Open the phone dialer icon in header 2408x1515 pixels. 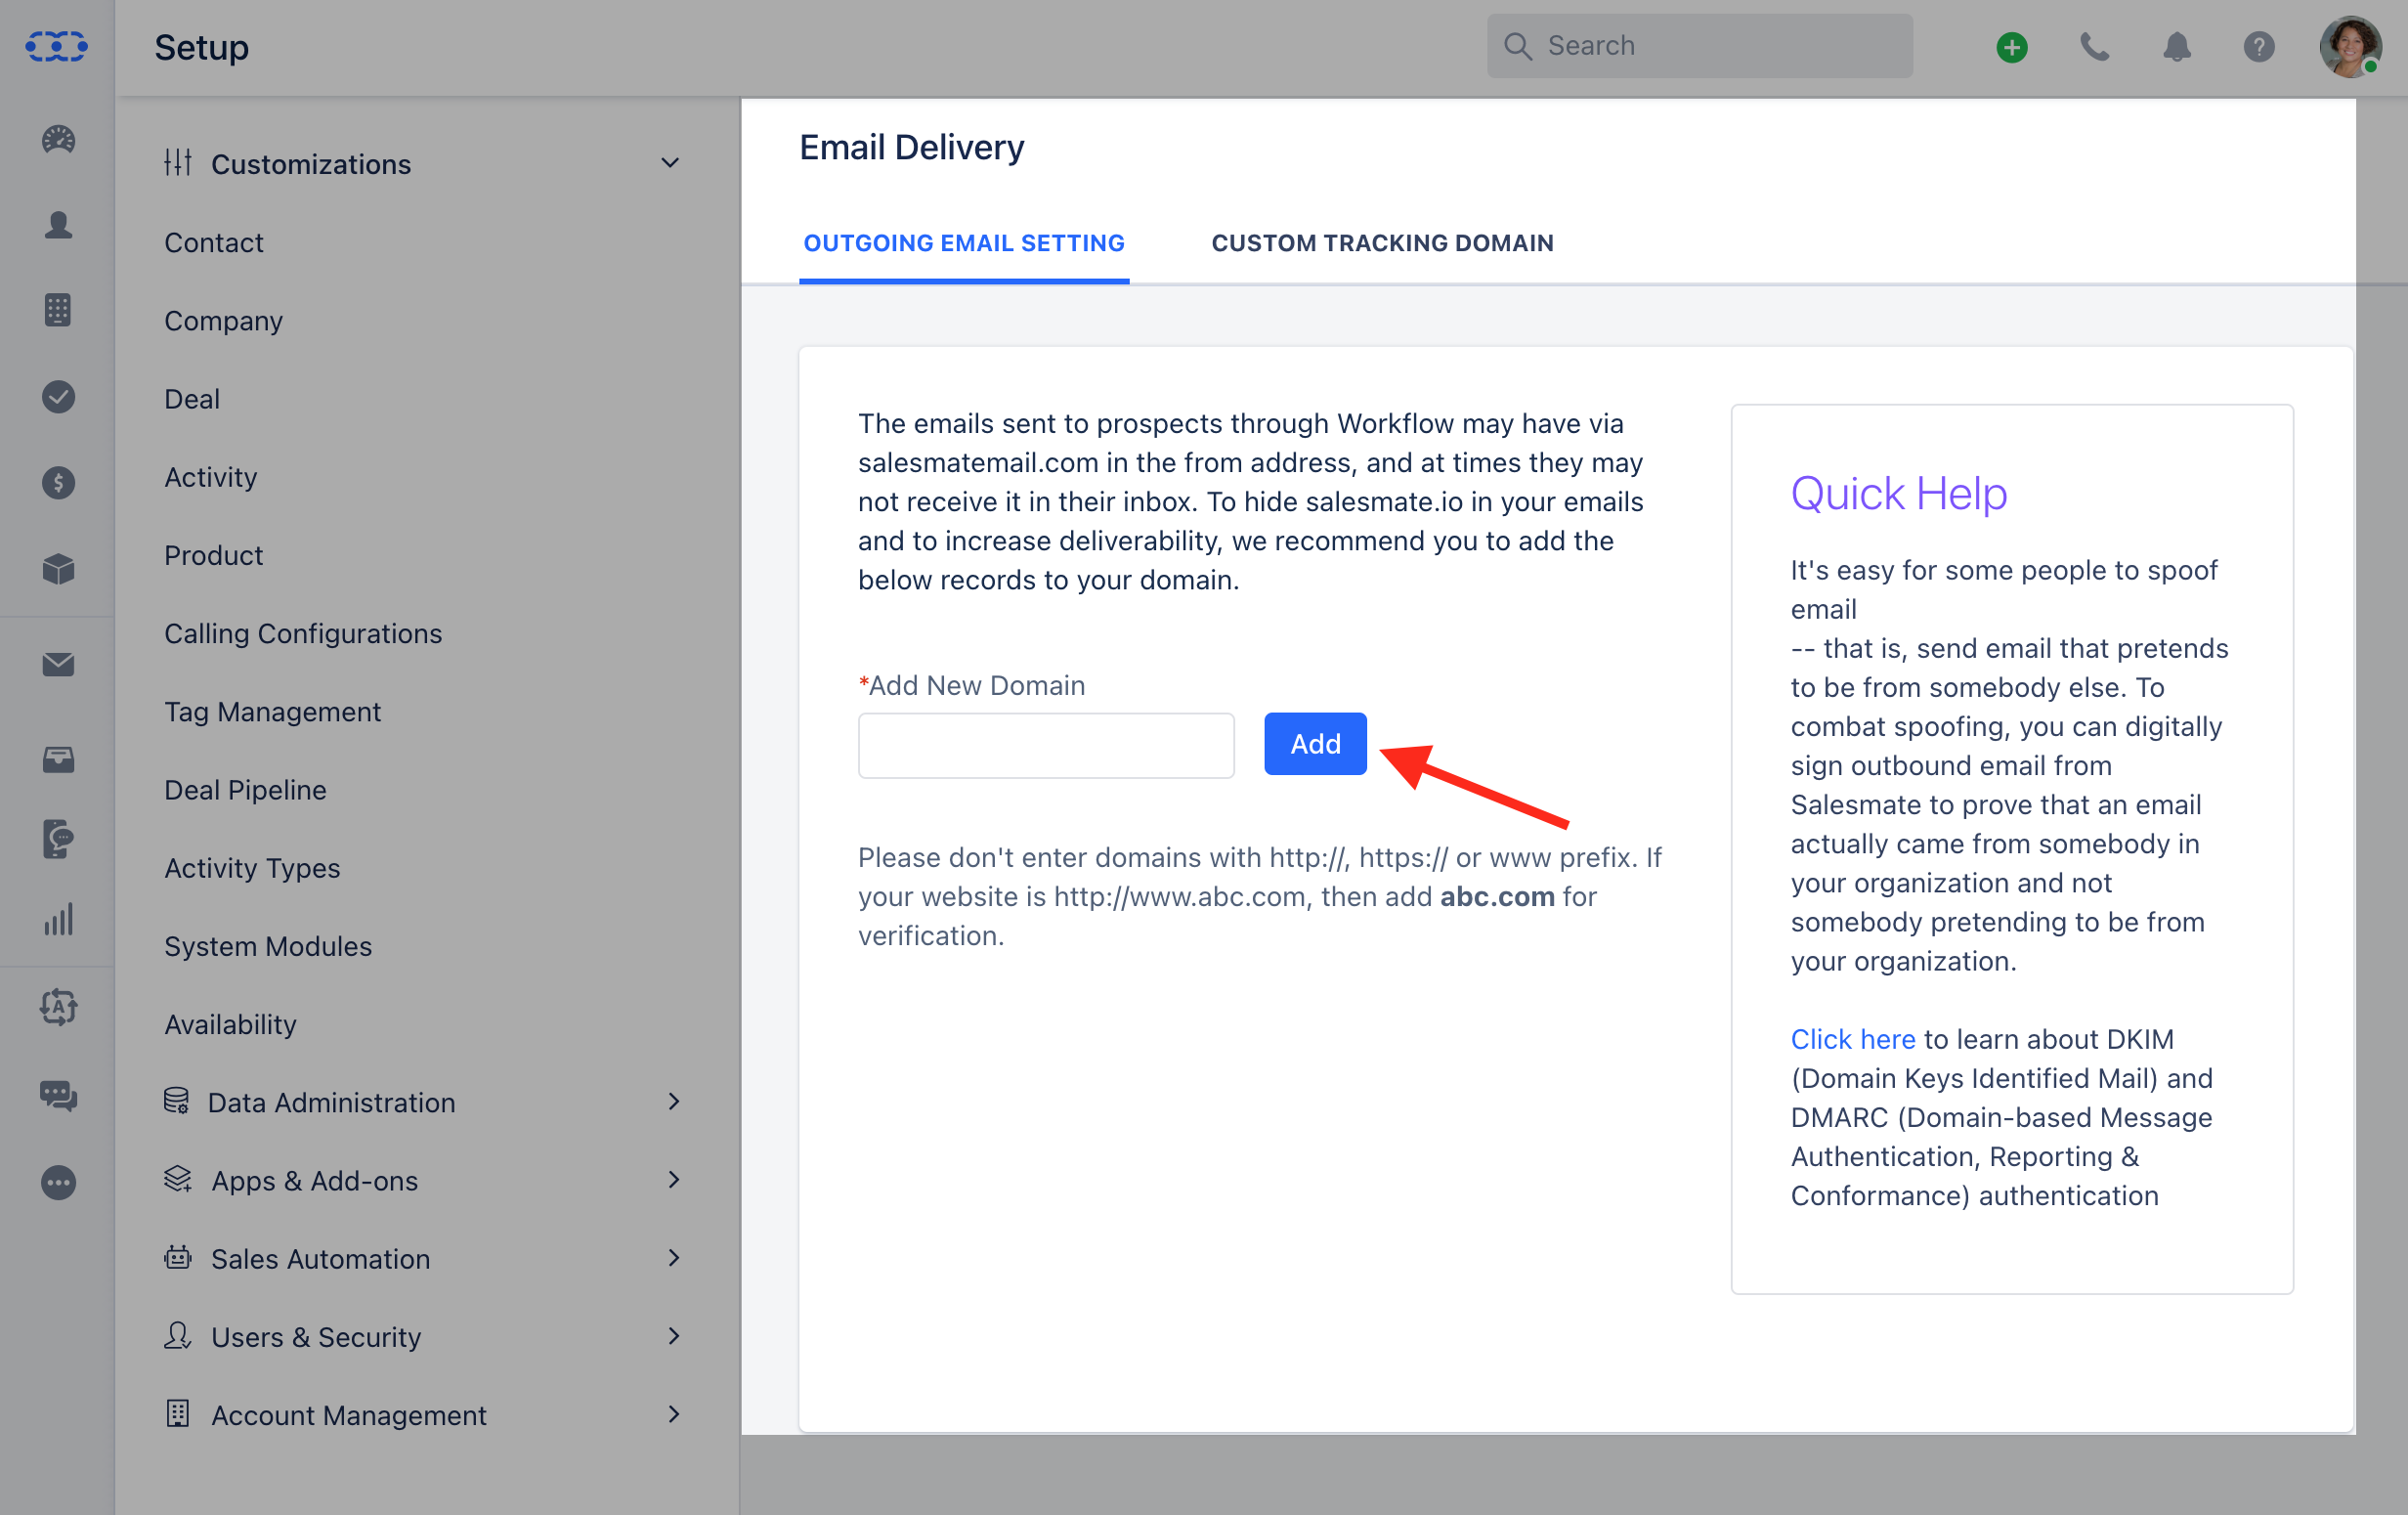click(x=2094, y=47)
